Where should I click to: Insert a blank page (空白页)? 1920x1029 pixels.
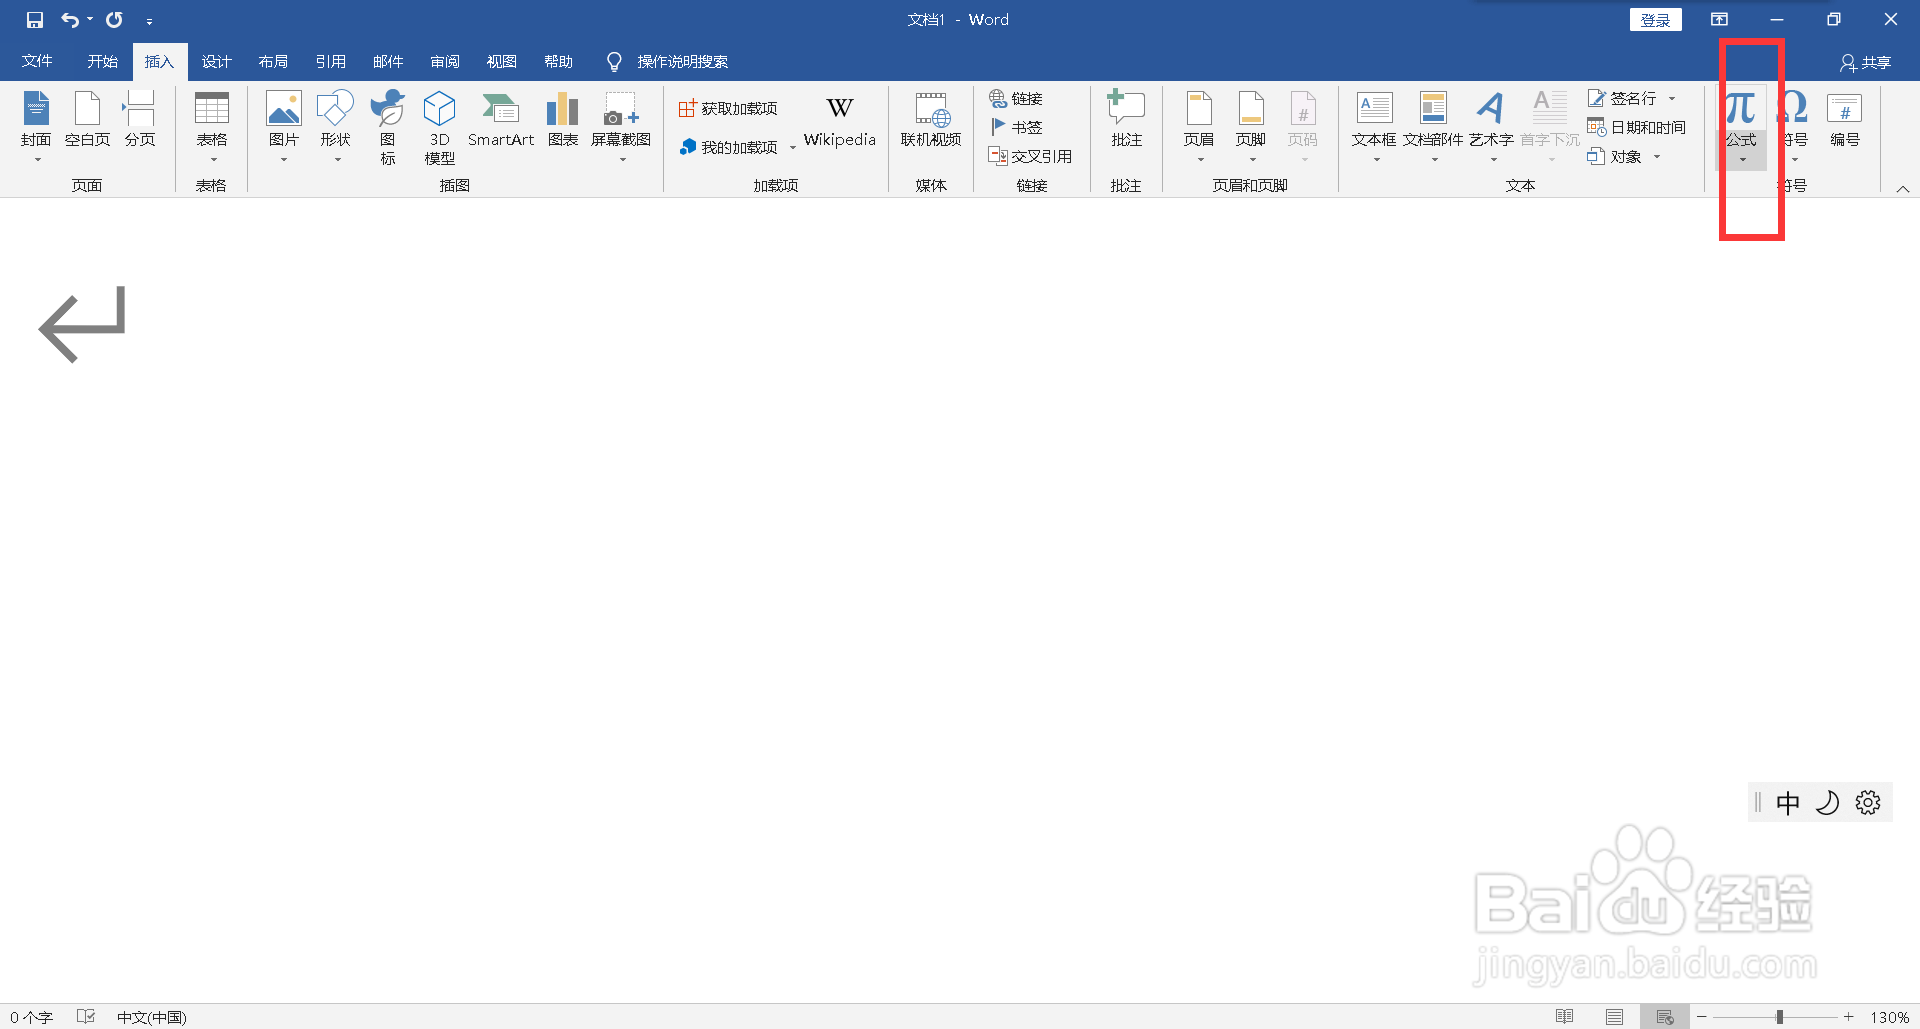(88, 120)
